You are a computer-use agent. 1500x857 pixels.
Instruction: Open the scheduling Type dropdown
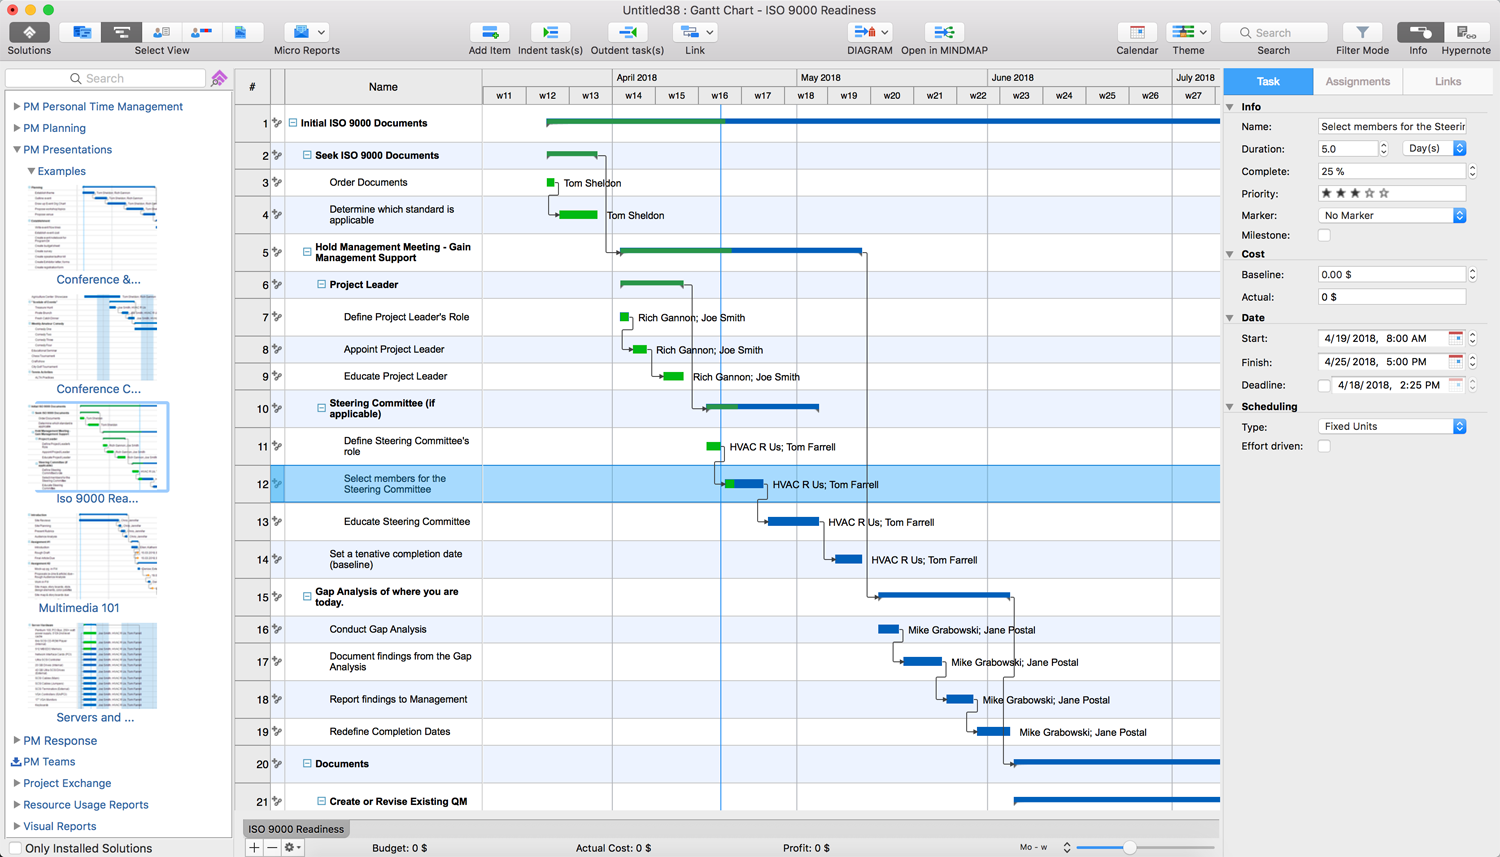1392,427
